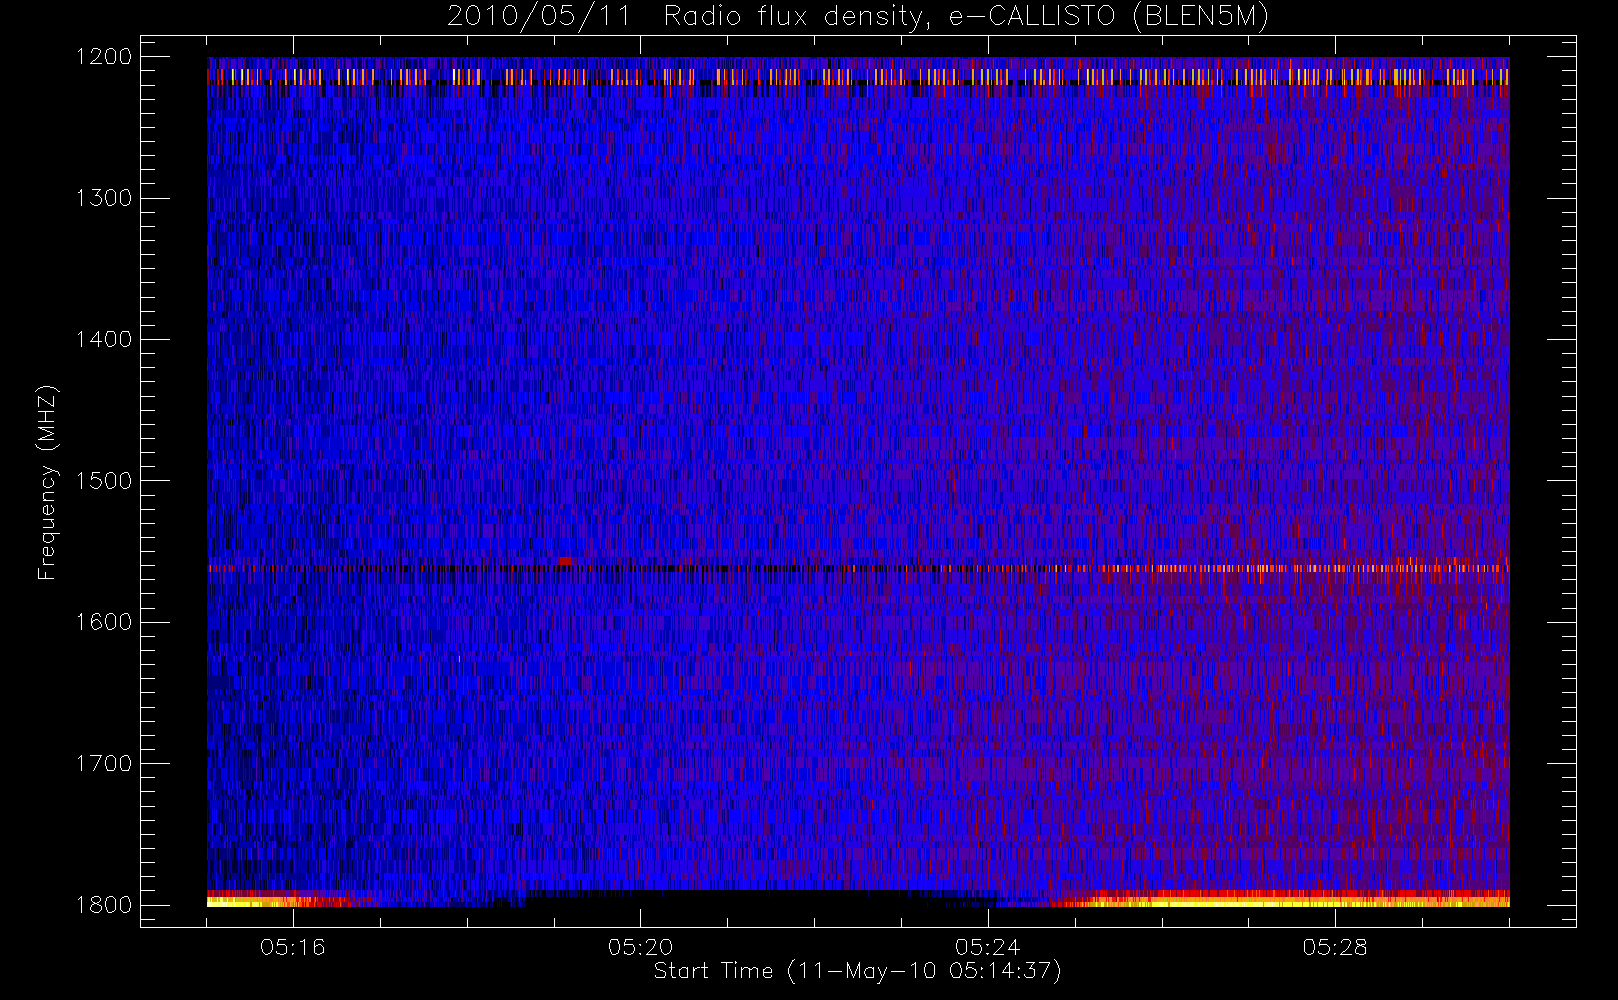
Task: Click the 1600 frequency tick label
Action: [x=104, y=622]
